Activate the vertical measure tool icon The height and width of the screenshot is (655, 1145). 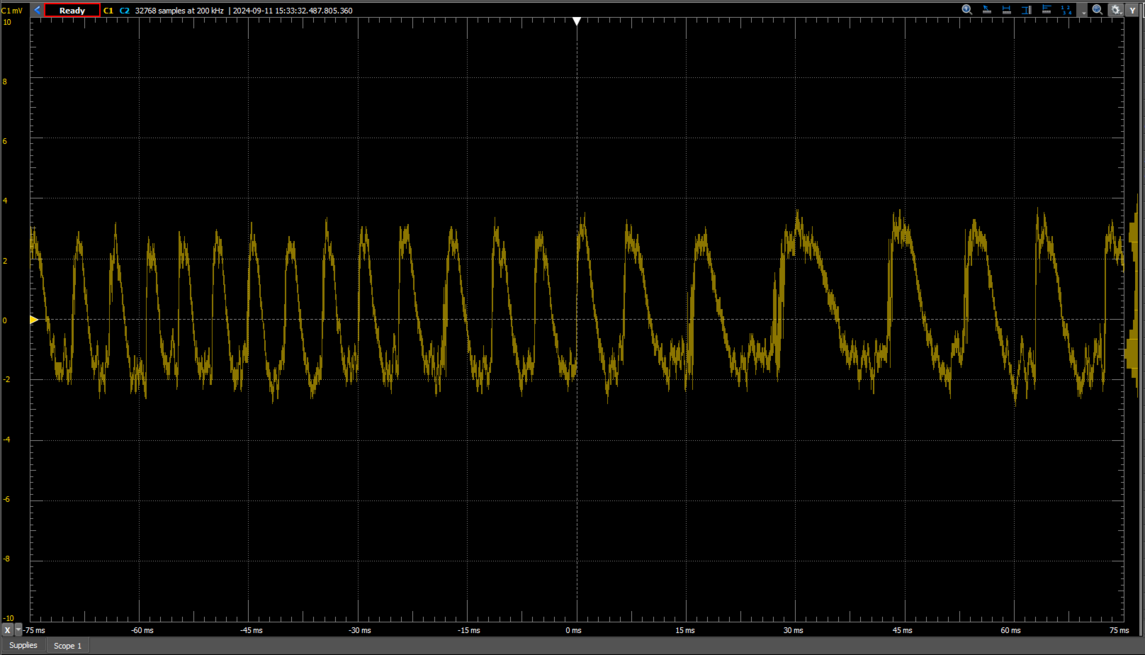point(1027,10)
